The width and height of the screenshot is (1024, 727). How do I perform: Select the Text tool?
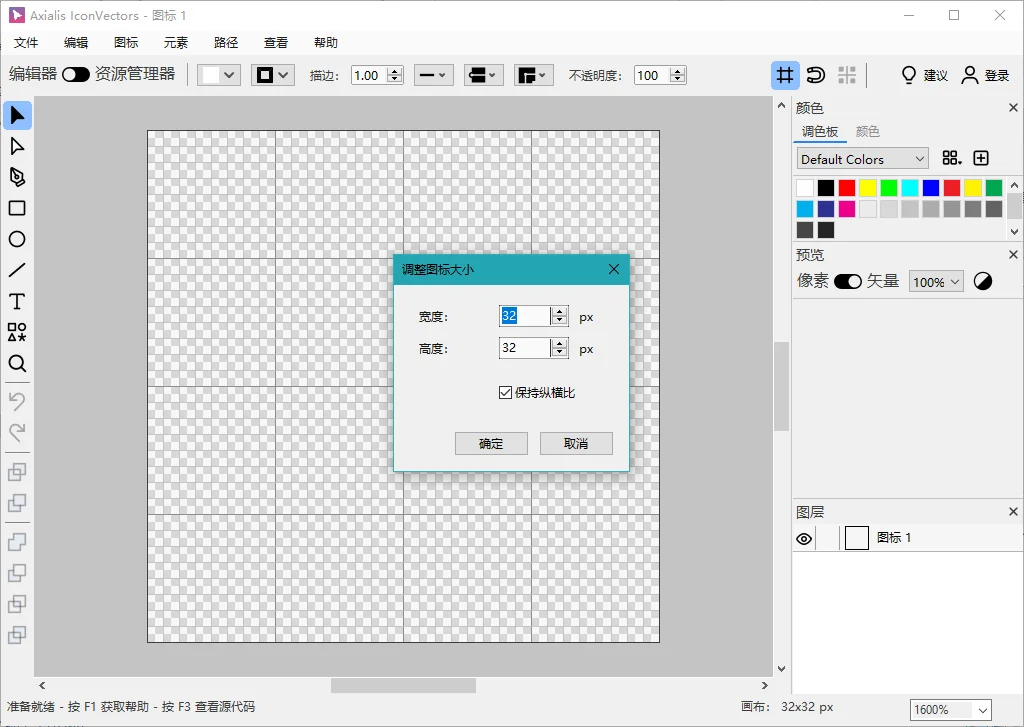[x=17, y=301]
